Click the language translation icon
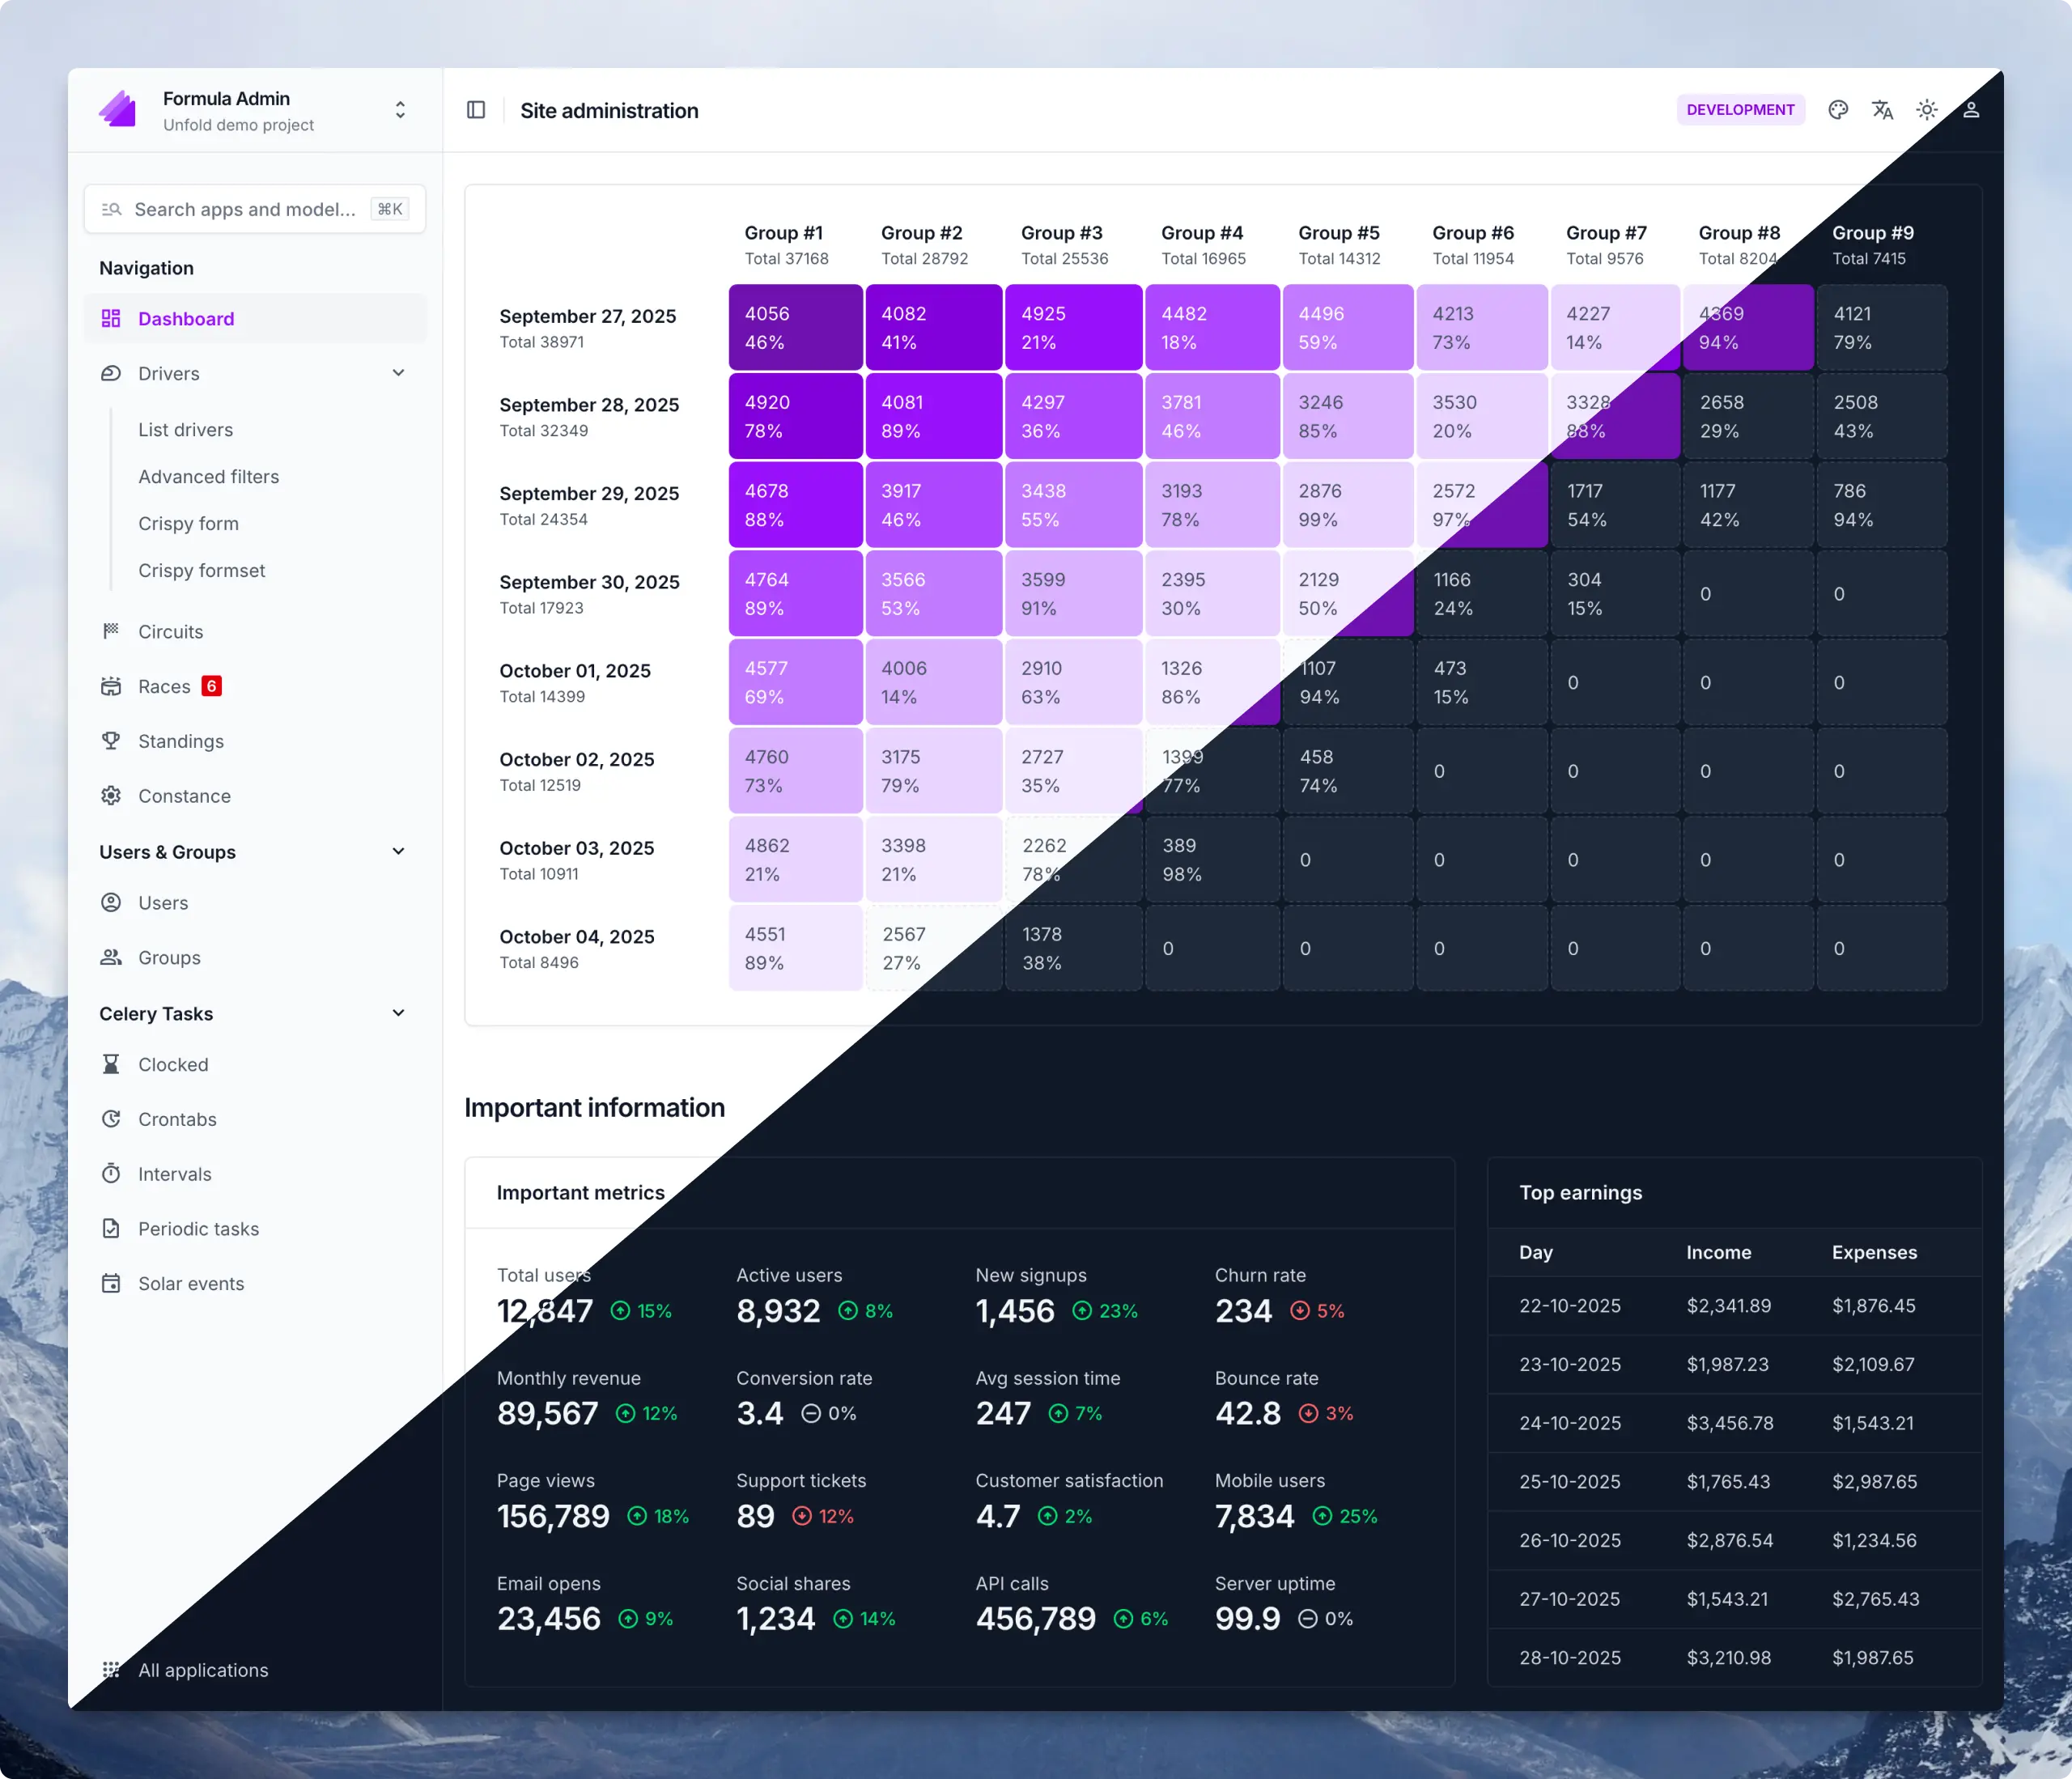Screen dimensions: 2072x1779 (1882, 110)
